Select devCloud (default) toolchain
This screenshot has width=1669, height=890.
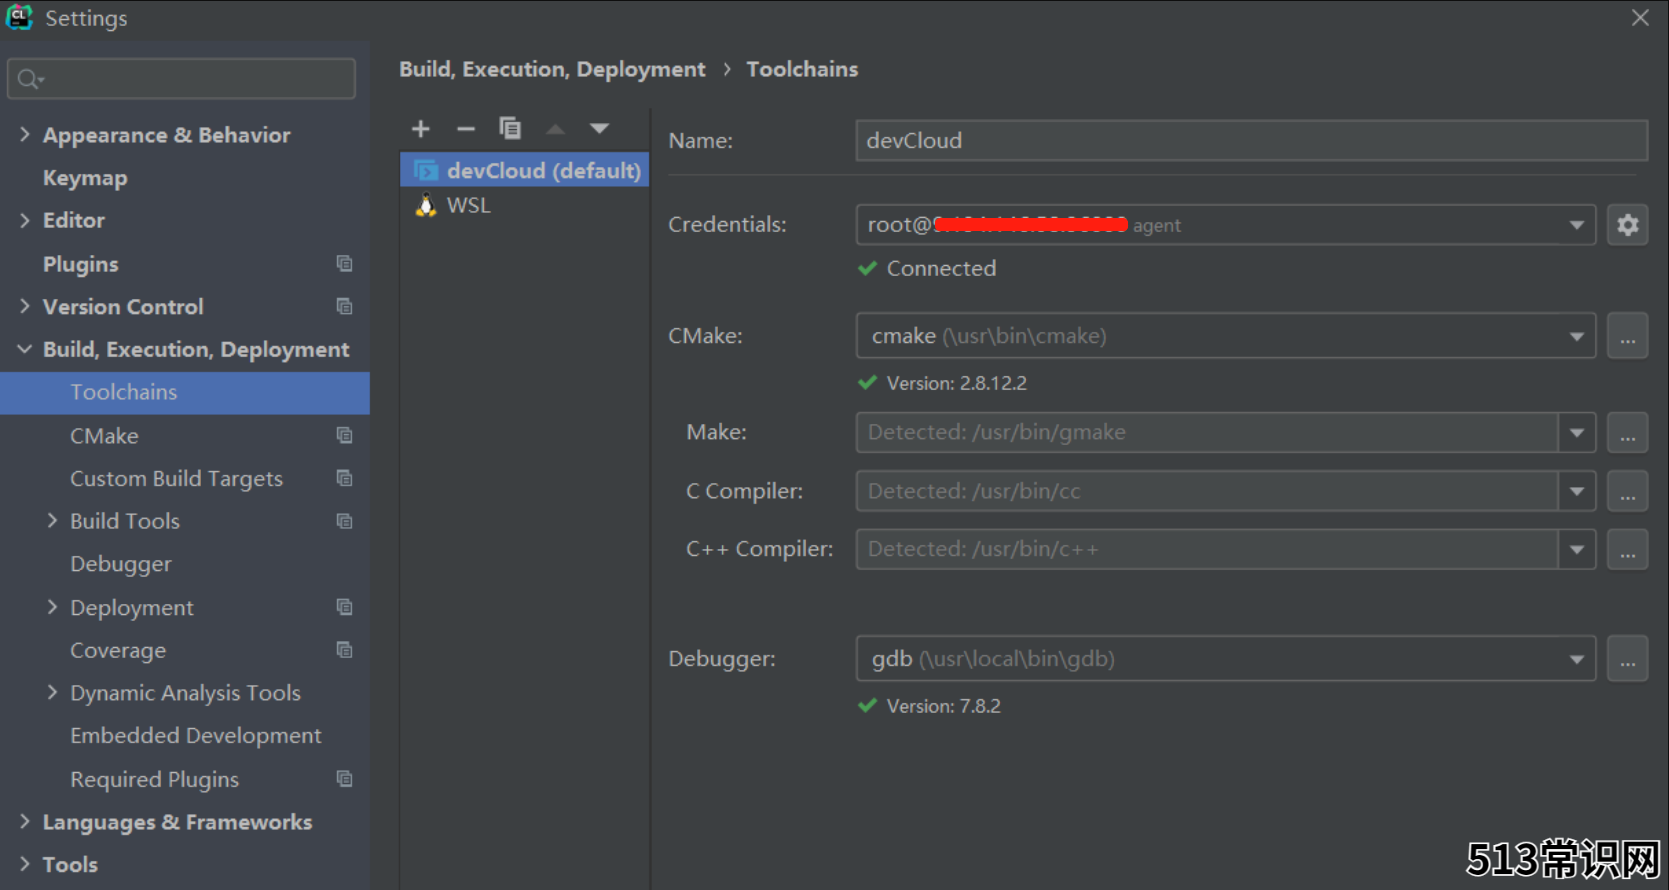click(x=525, y=171)
